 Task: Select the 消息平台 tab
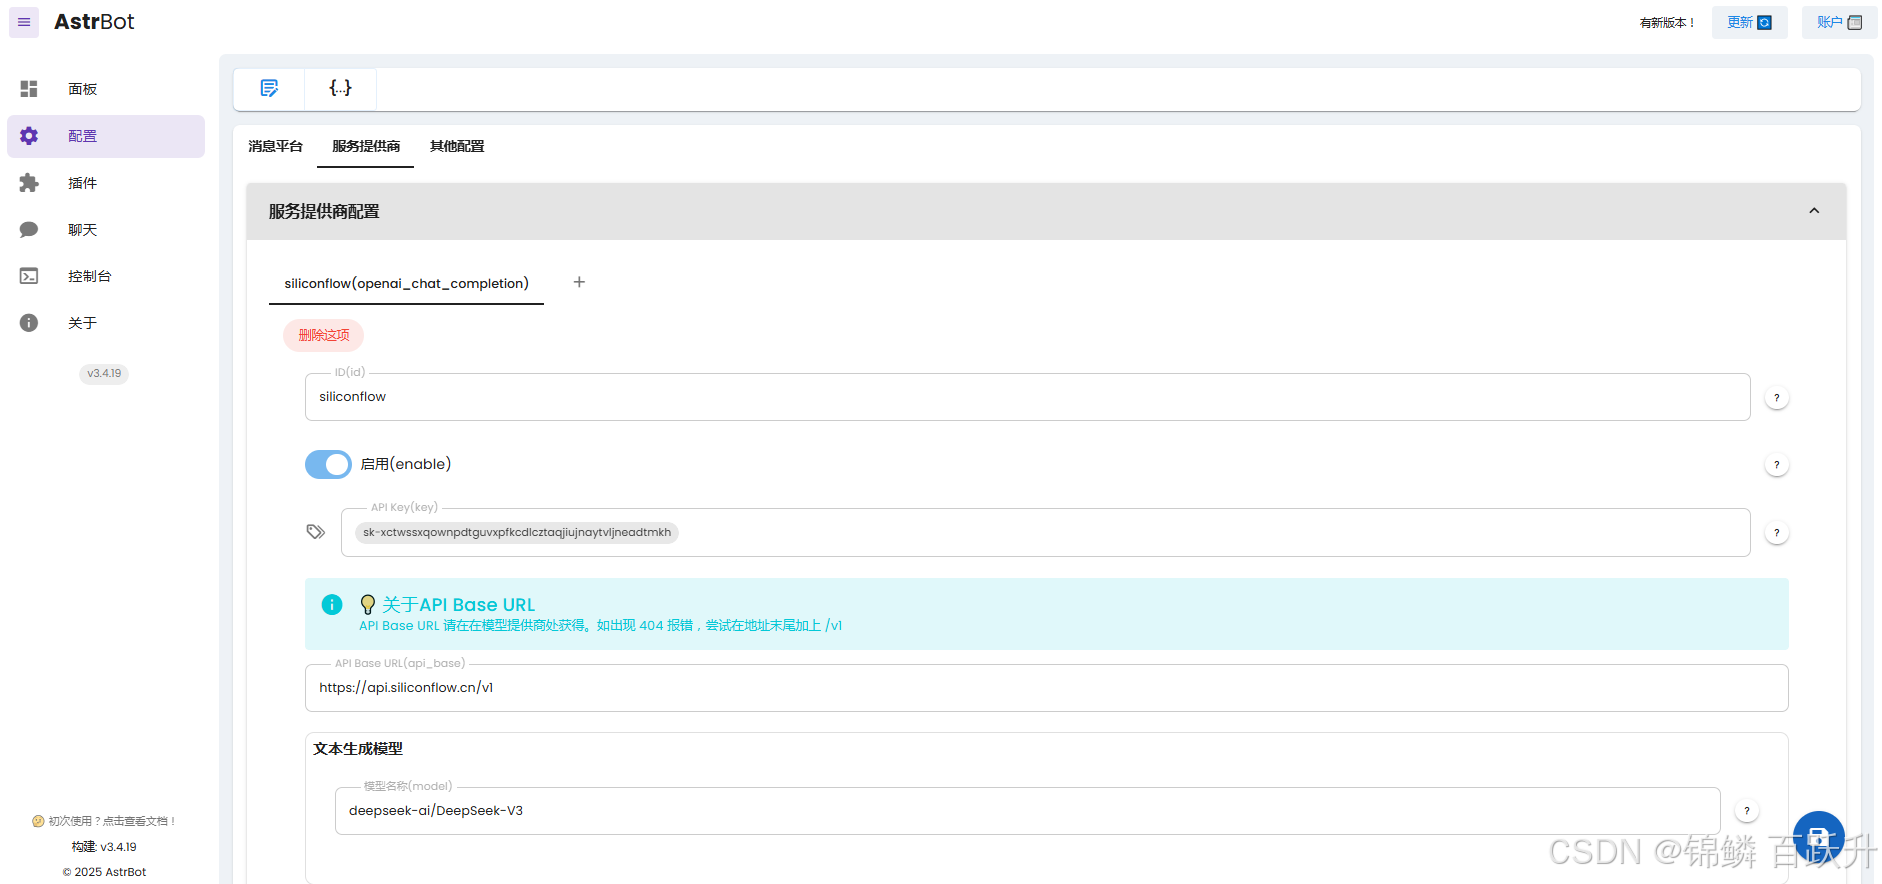click(275, 146)
